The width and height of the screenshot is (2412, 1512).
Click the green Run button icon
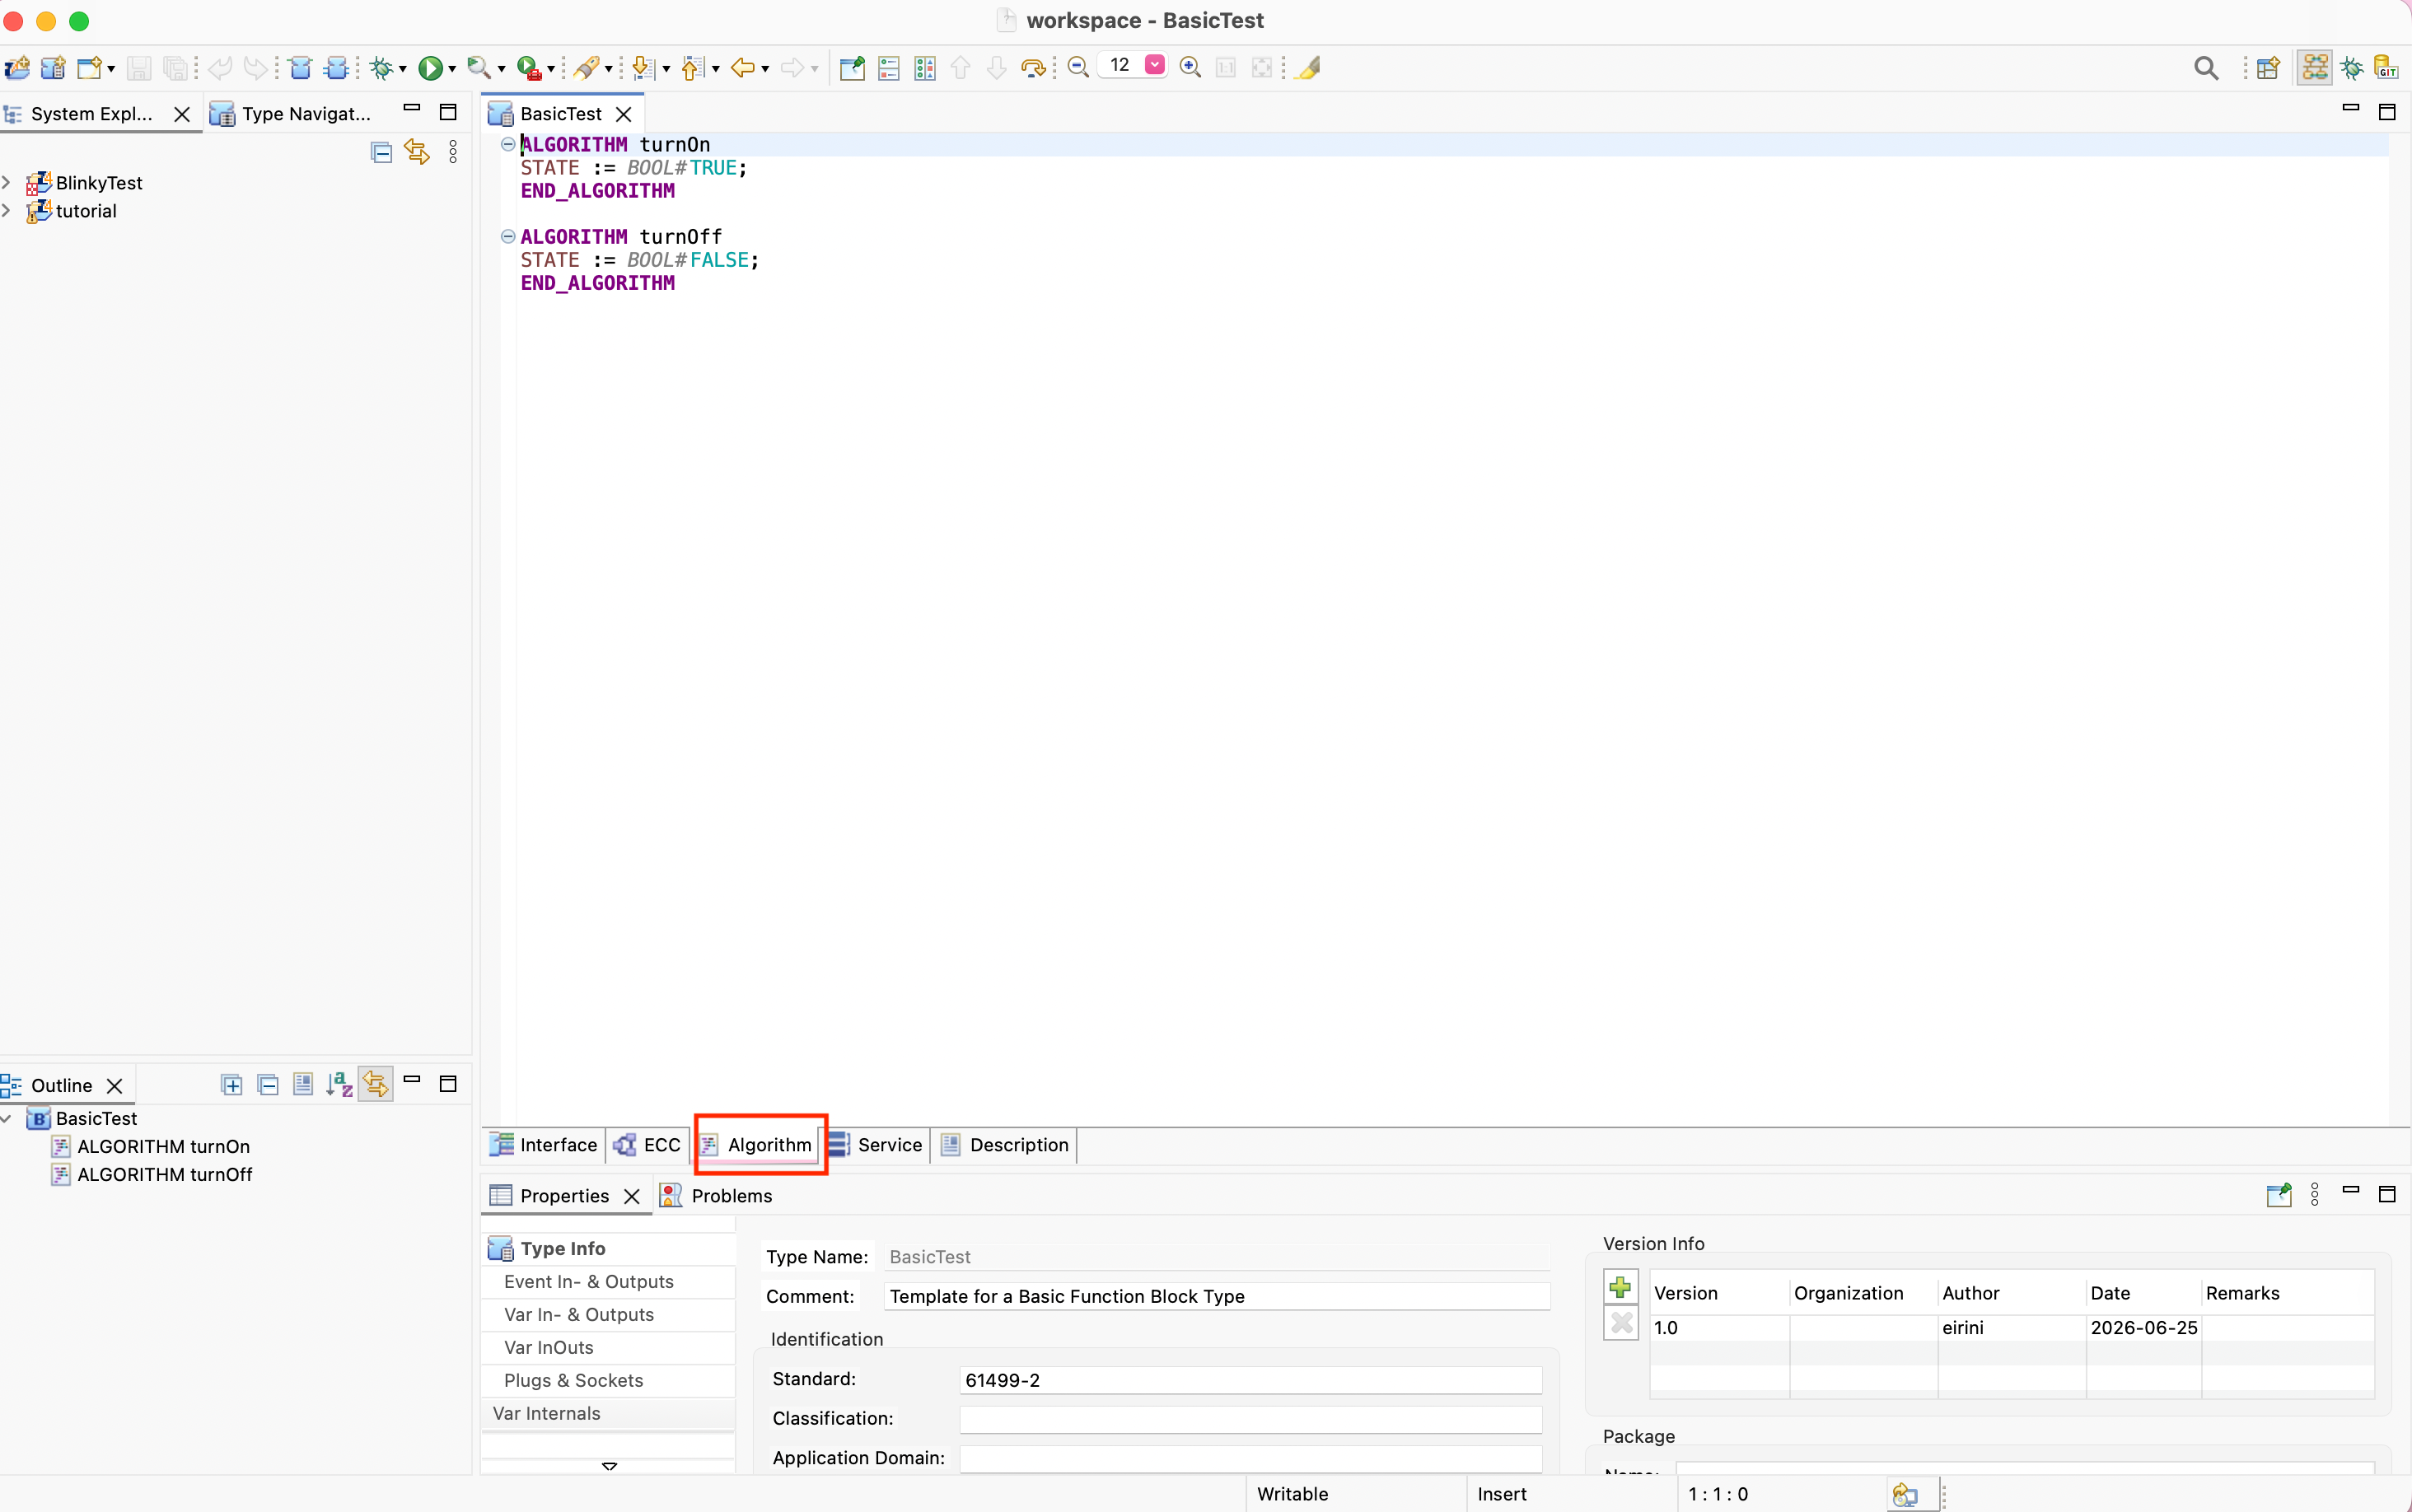point(430,67)
